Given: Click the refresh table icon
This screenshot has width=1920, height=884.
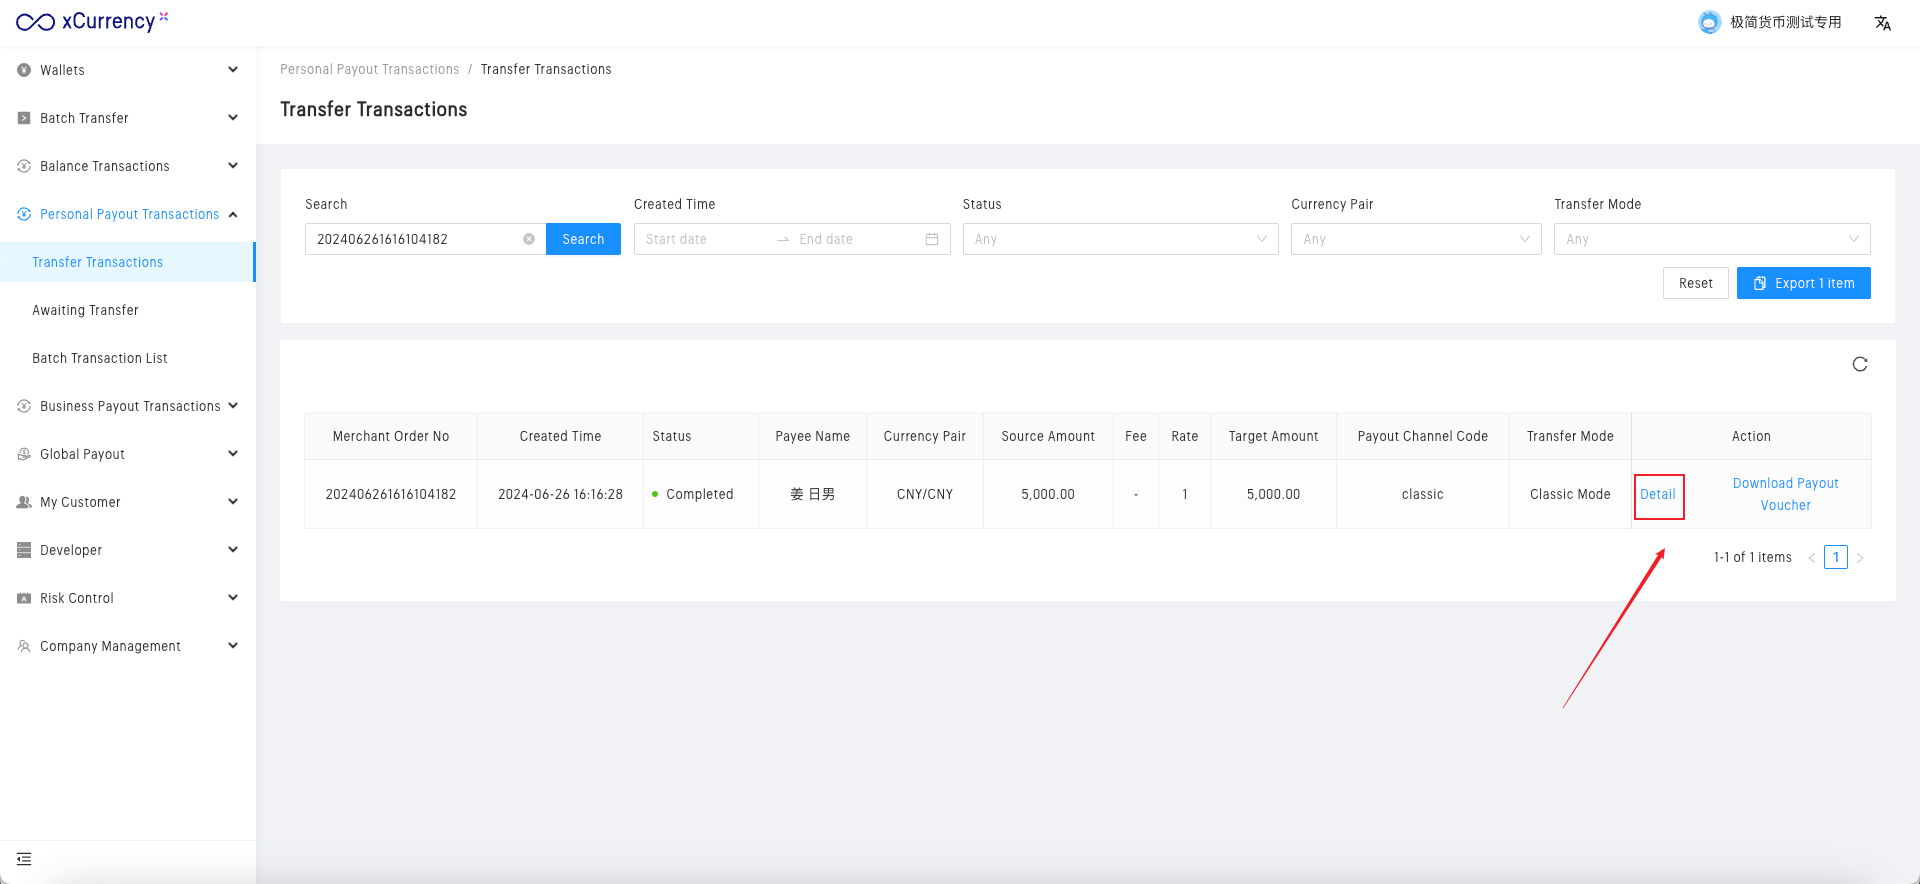Looking at the screenshot, I should click(1859, 364).
